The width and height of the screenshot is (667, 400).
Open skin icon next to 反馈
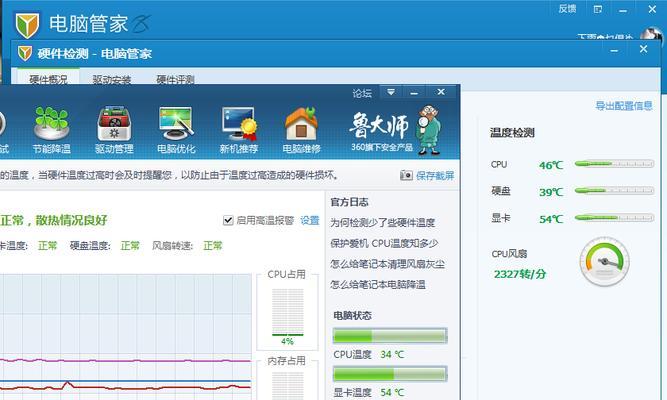click(598, 9)
